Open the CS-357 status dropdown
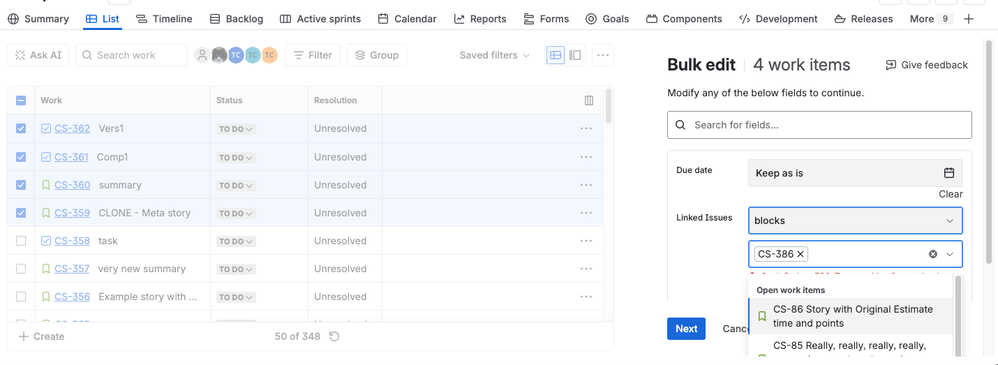998x365 pixels. (236, 269)
